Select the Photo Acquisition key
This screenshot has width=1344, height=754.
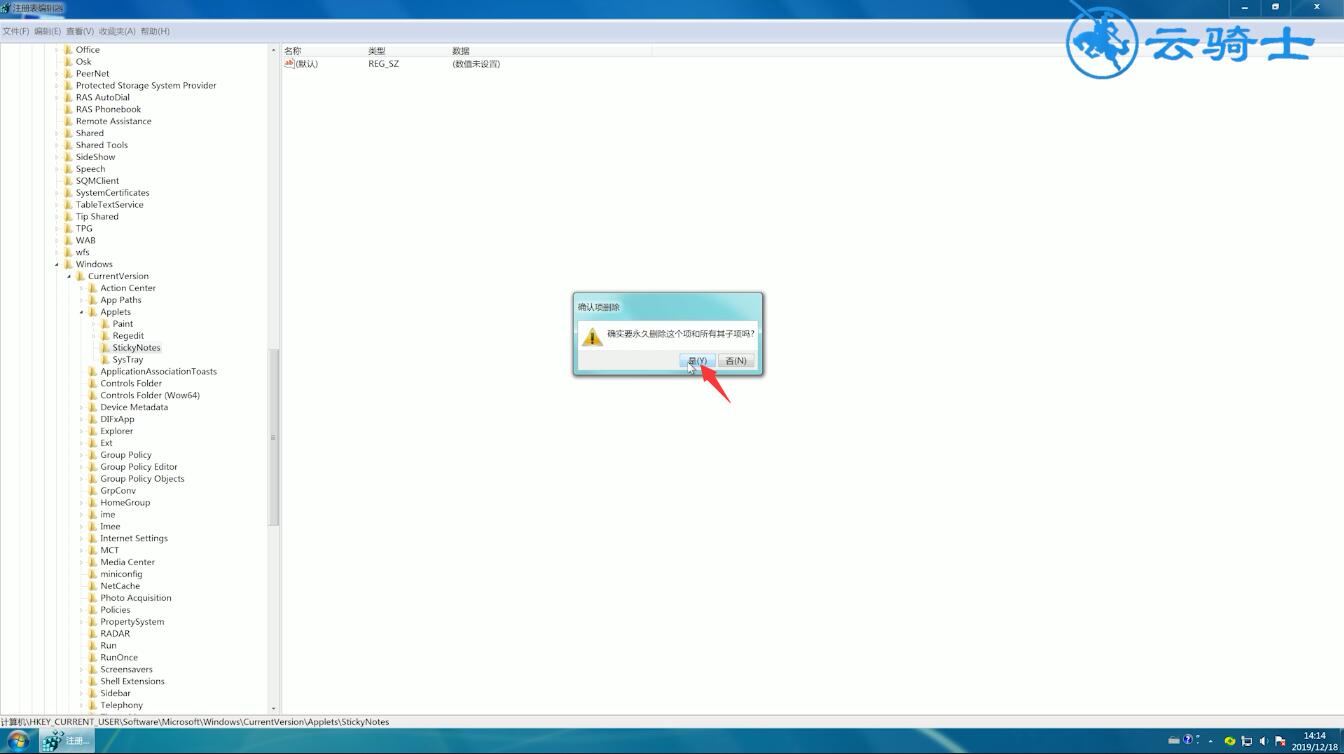click(x=136, y=598)
